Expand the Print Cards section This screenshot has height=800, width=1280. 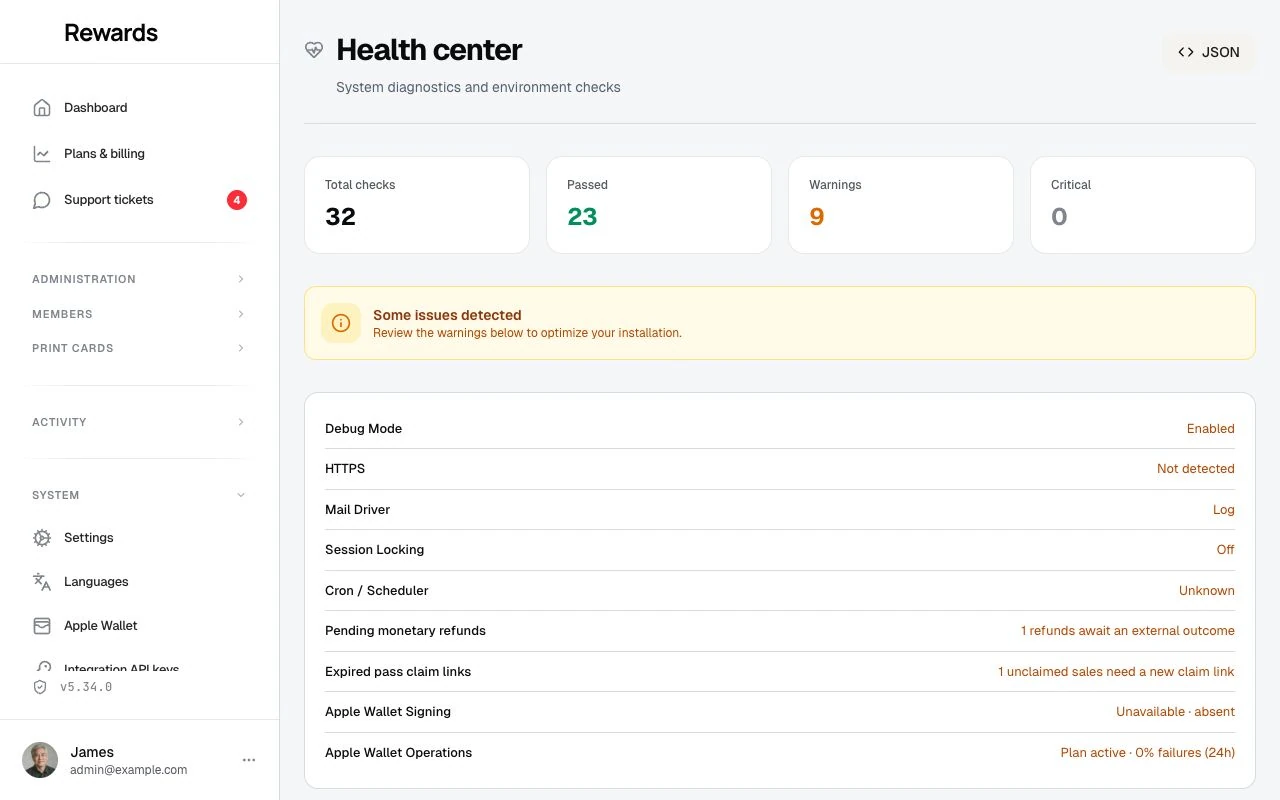coord(139,348)
